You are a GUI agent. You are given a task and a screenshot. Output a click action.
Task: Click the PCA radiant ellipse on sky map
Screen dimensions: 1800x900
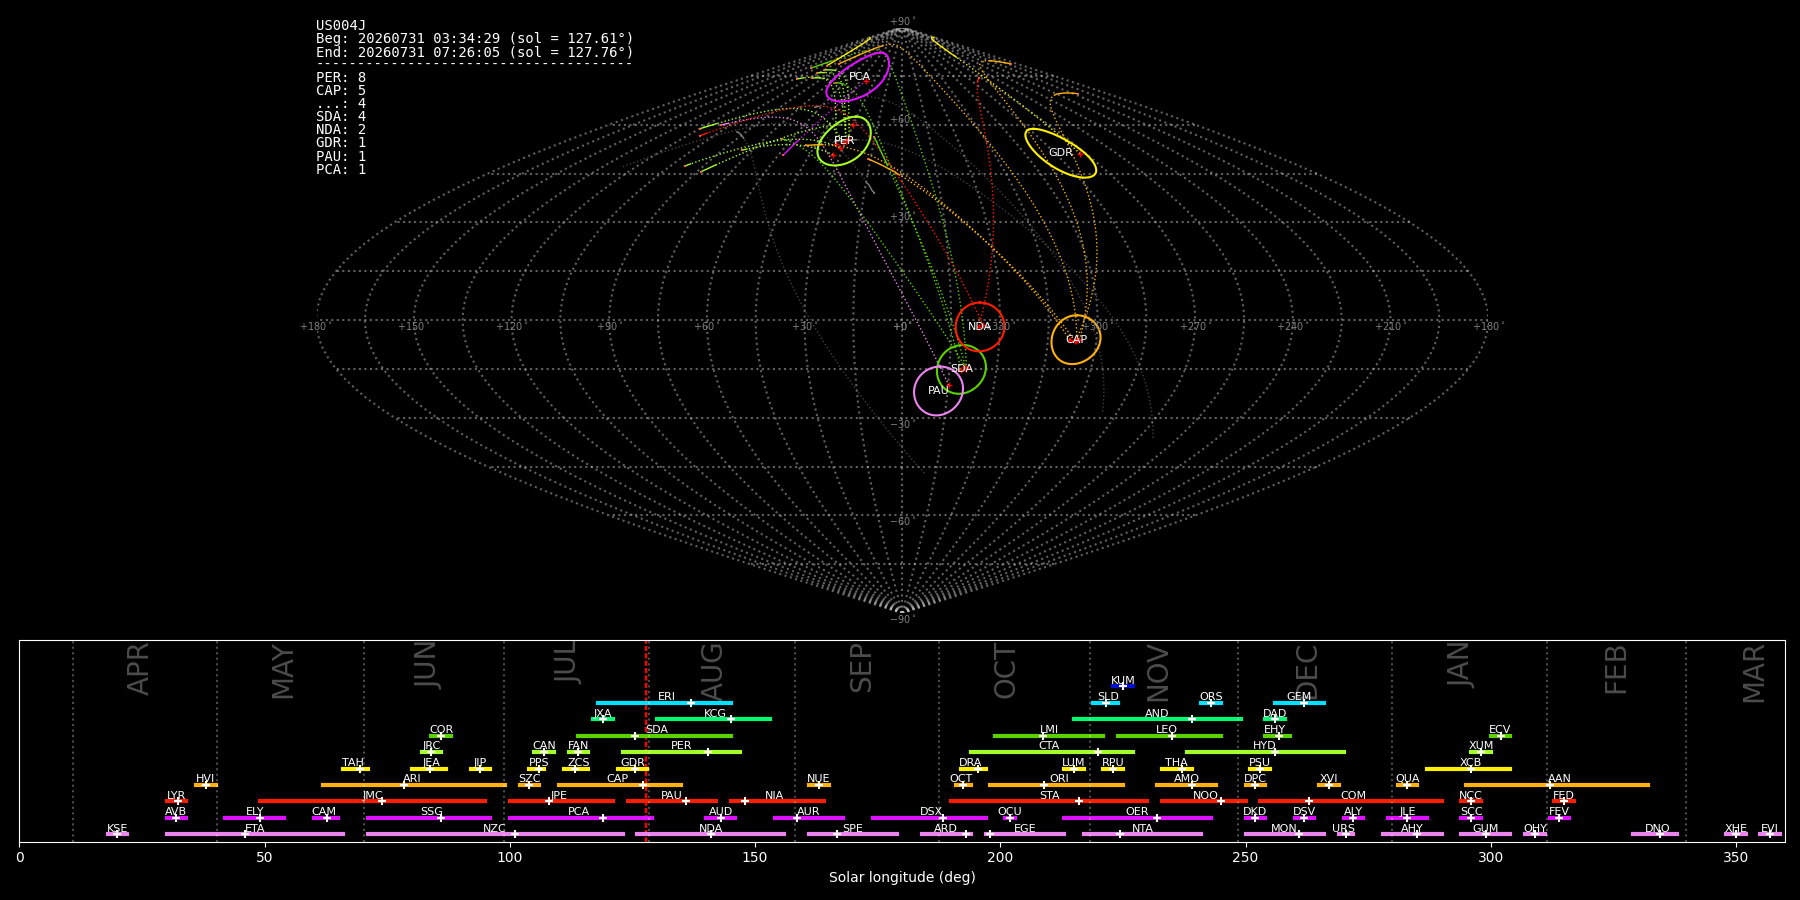point(858,77)
